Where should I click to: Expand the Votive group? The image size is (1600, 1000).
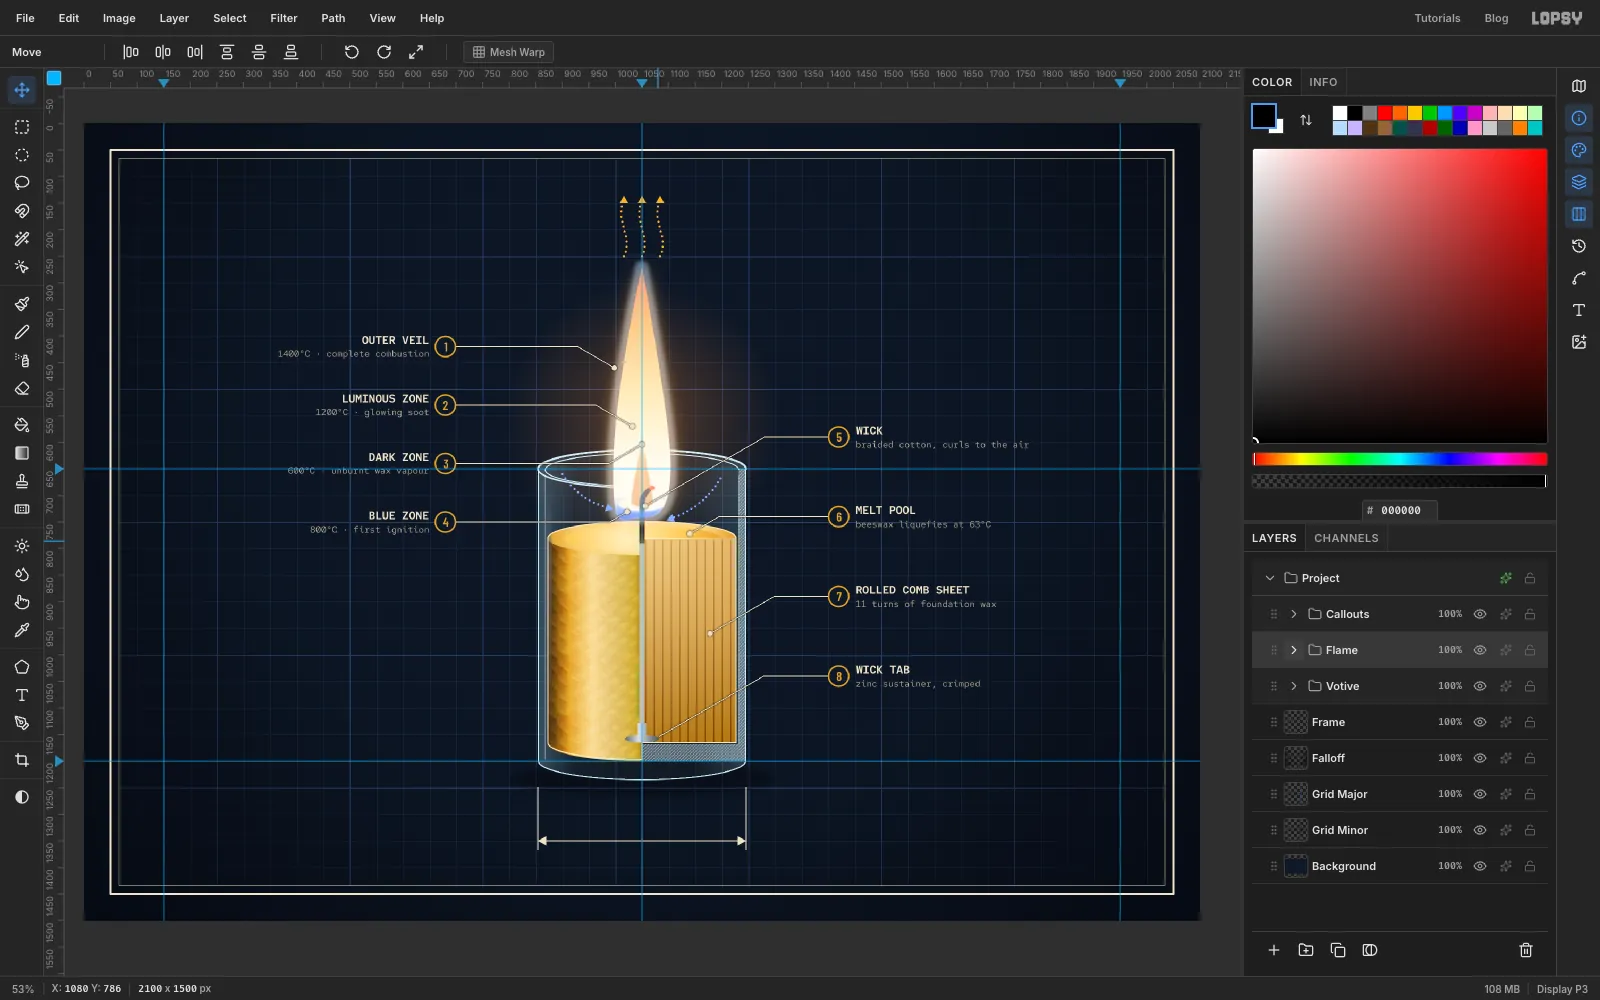pyautogui.click(x=1294, y=686)
